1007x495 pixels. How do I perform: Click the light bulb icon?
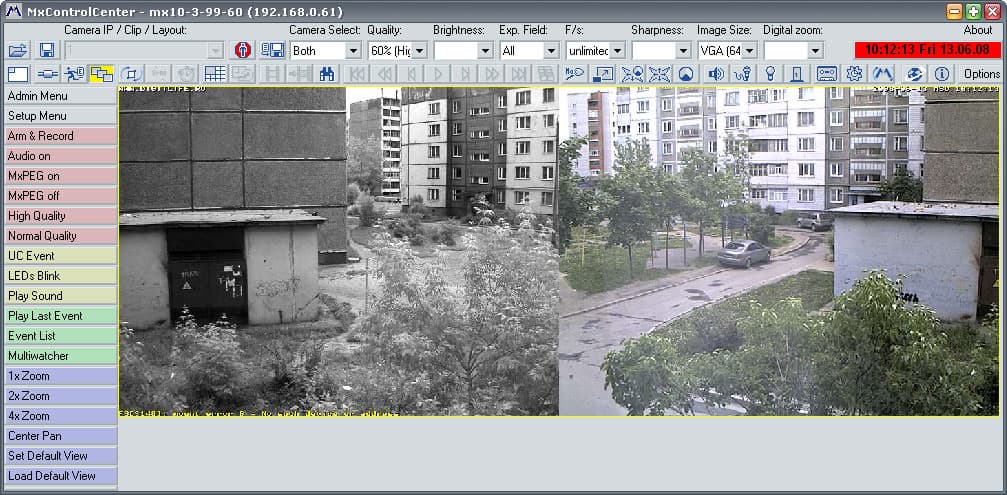pyautogui.click(x=771, y=74)
